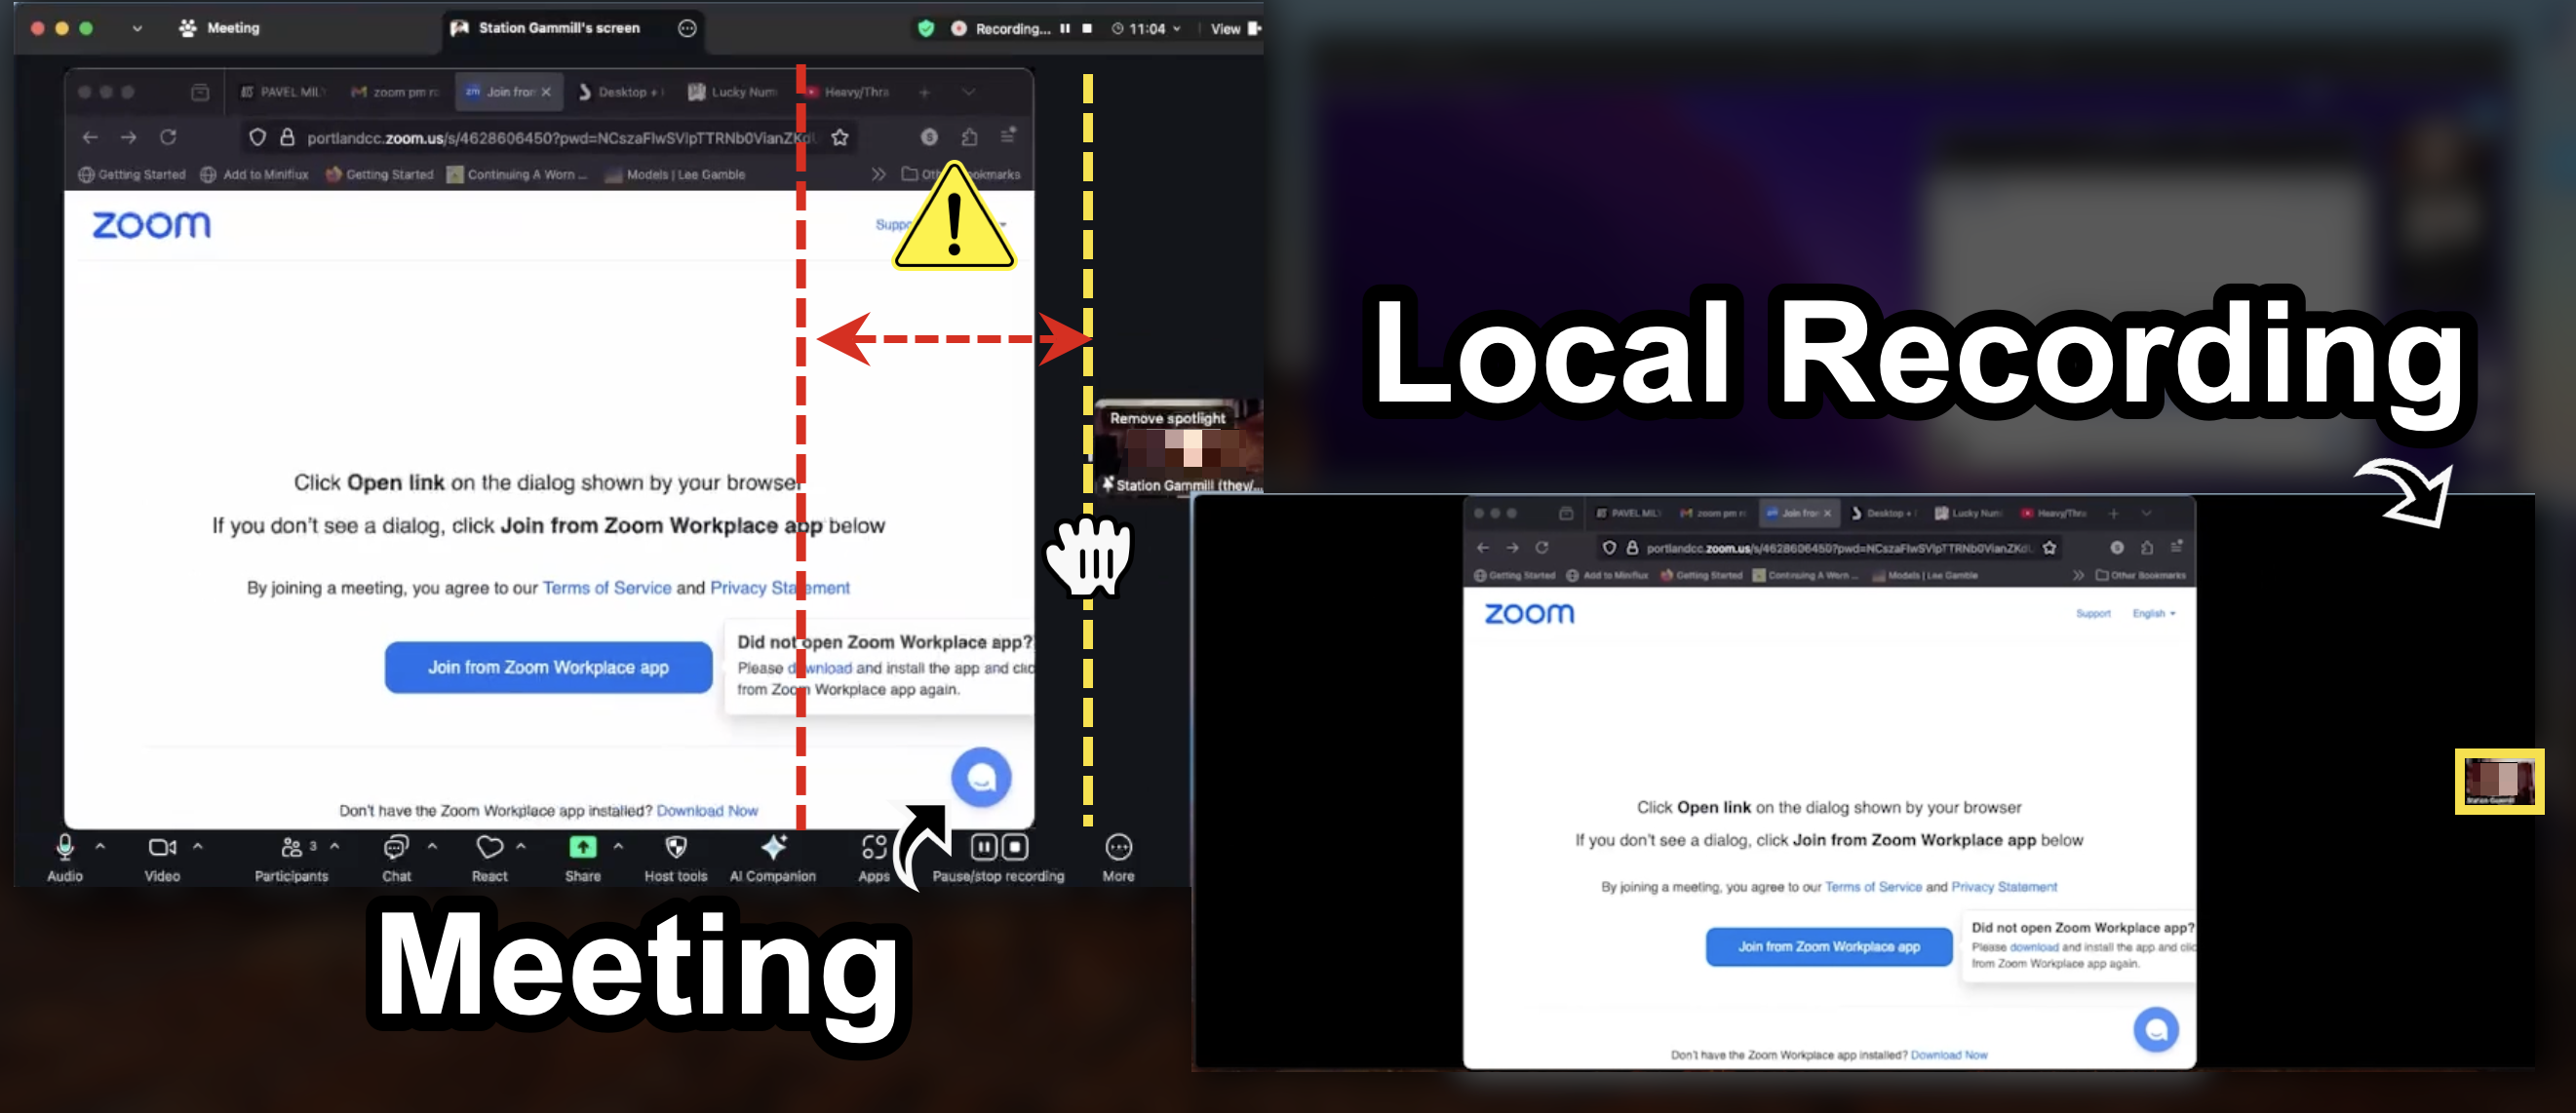Toggle camera with Video icon

pos(161,849)
